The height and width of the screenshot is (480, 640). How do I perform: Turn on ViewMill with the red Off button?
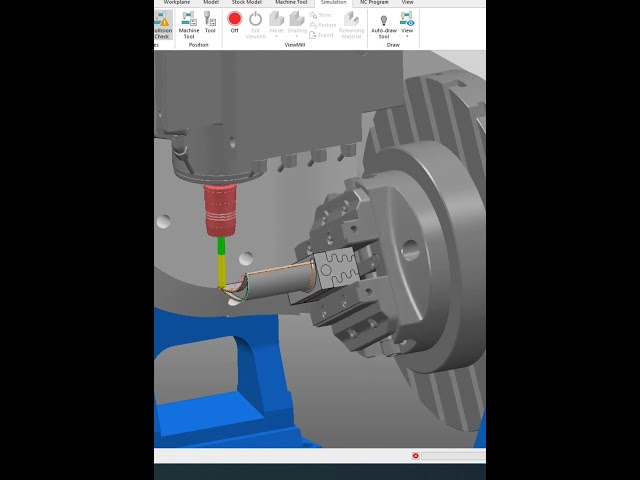click(x=235, y=22)
